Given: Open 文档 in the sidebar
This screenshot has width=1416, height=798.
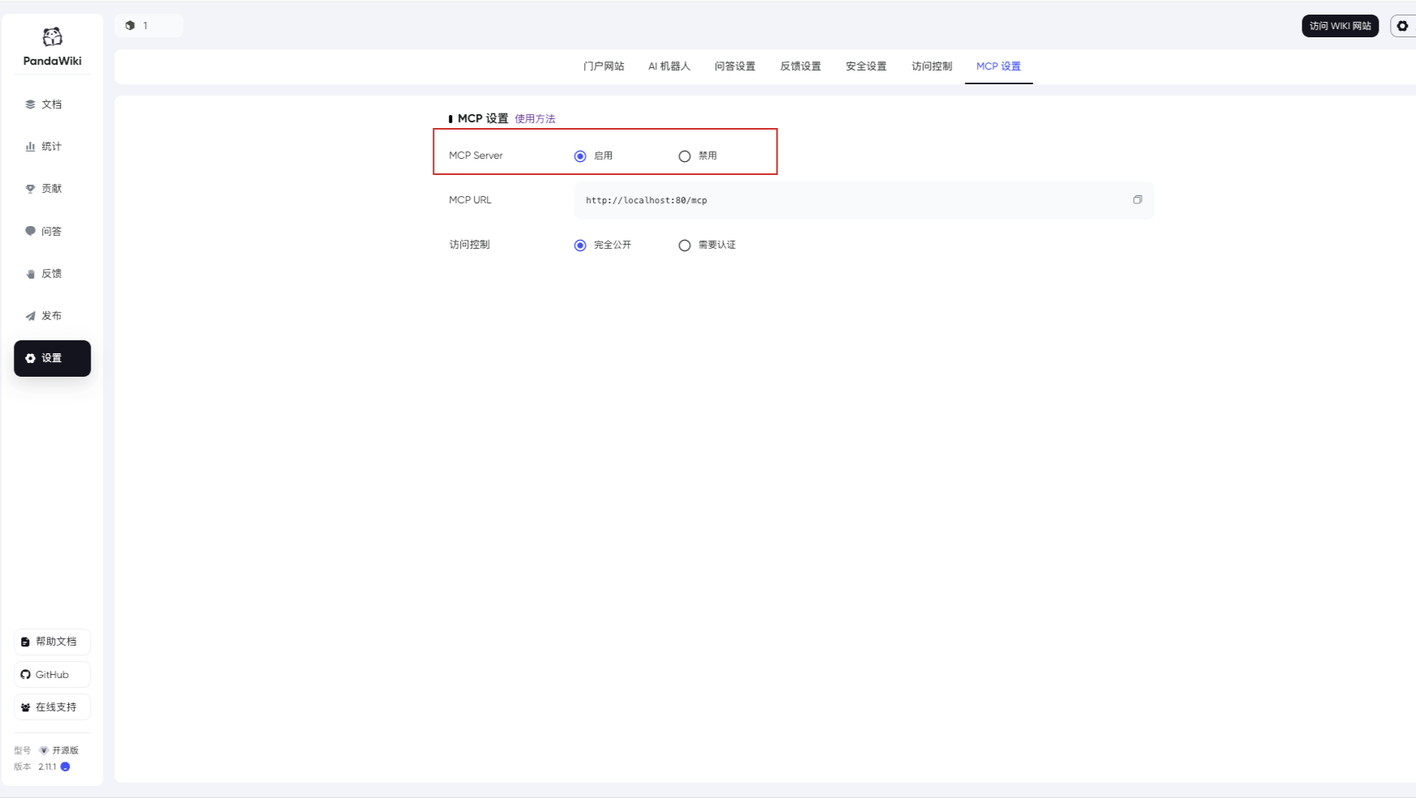Looking at the screenshot, I should tap(52, 104).
